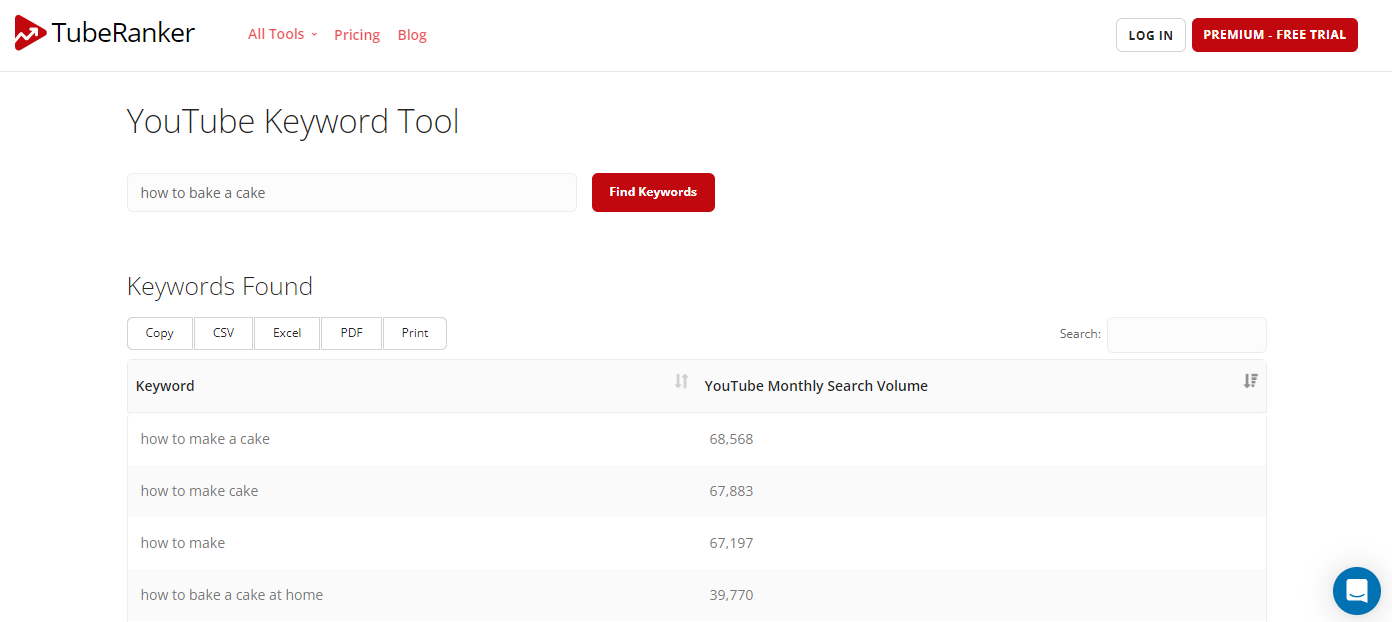Click the Keyword column header text
Screen dimensions: 1392x622
[x=165, y=386]
